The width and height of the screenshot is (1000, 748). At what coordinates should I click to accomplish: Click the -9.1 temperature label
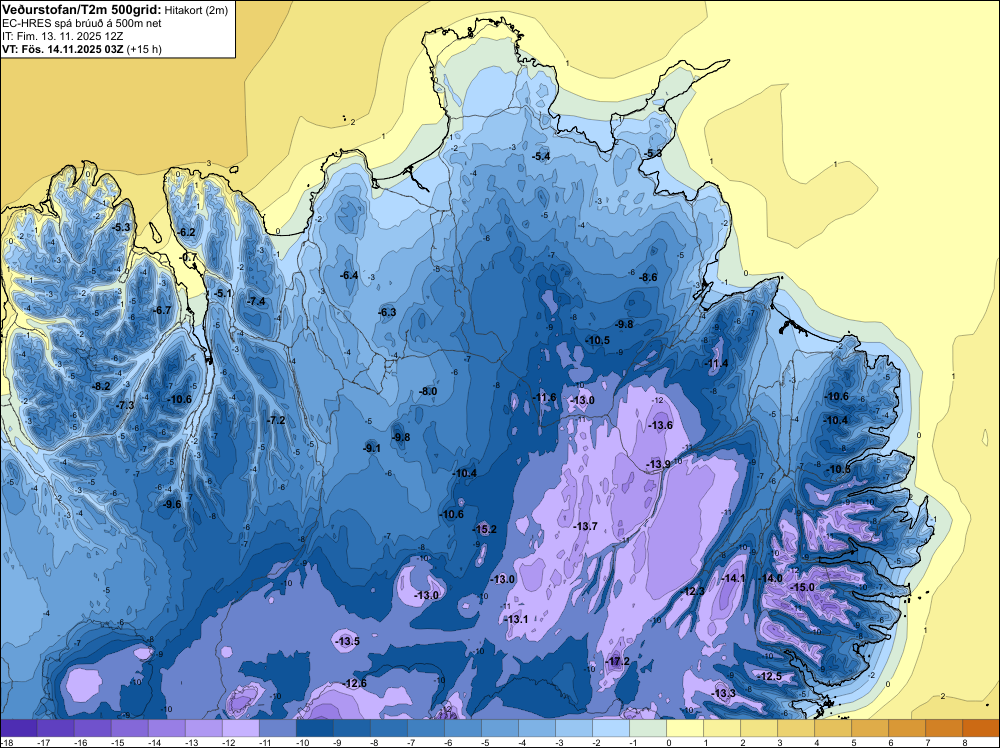click(x=371, y=448)
